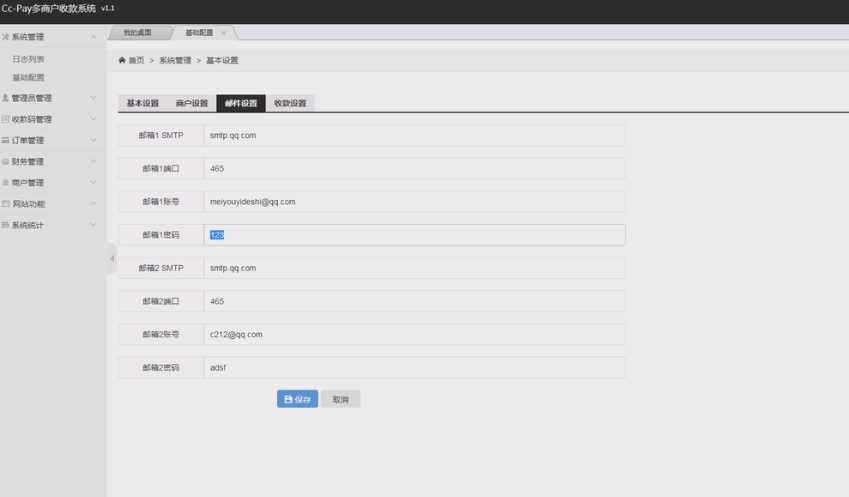Click the 系统统计 icon in sidebar

[x=6, y=225]
